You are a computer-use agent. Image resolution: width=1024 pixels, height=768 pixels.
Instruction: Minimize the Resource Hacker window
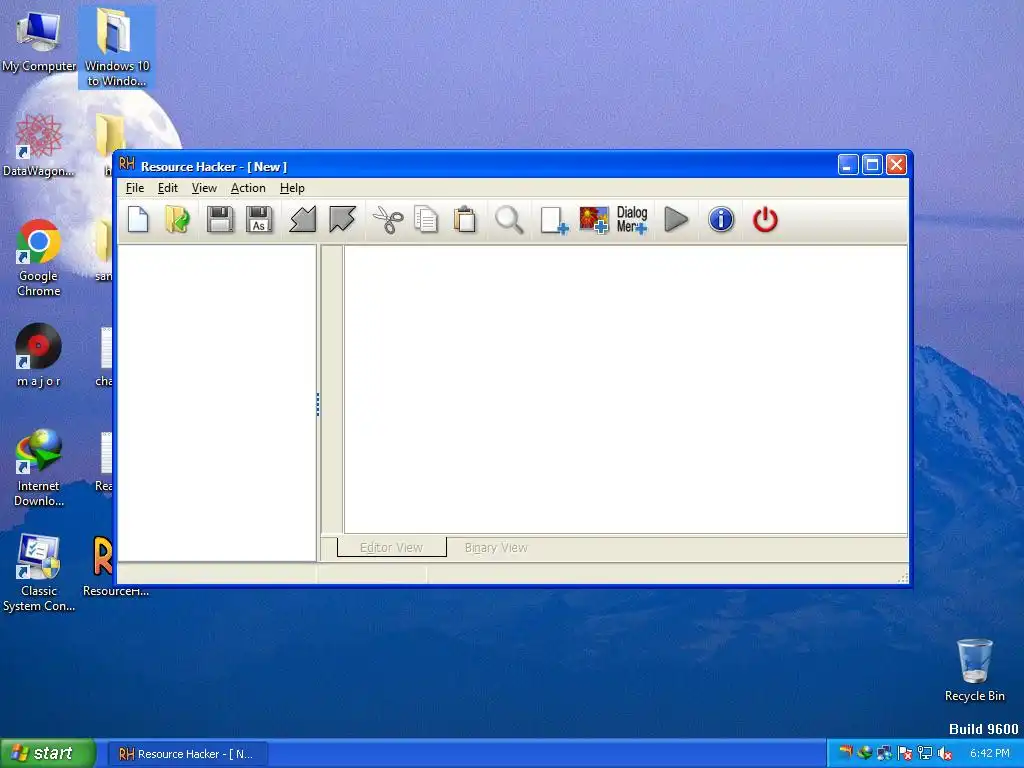(x=848, y=165)
